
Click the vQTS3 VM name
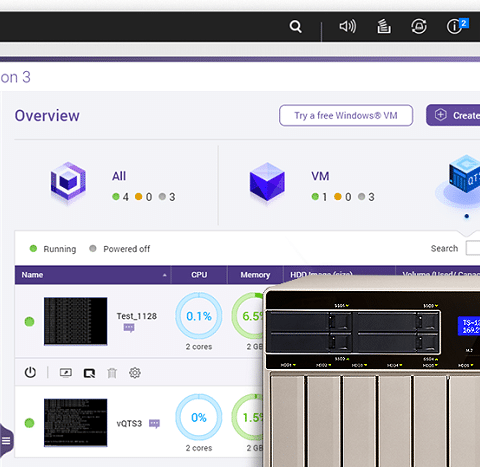click(129, 424)
